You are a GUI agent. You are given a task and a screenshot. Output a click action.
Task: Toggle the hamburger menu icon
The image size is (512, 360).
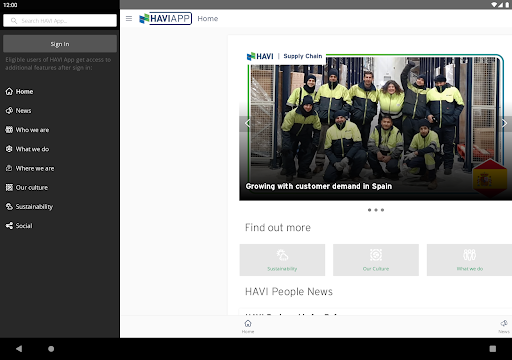(x=129, y=19)
